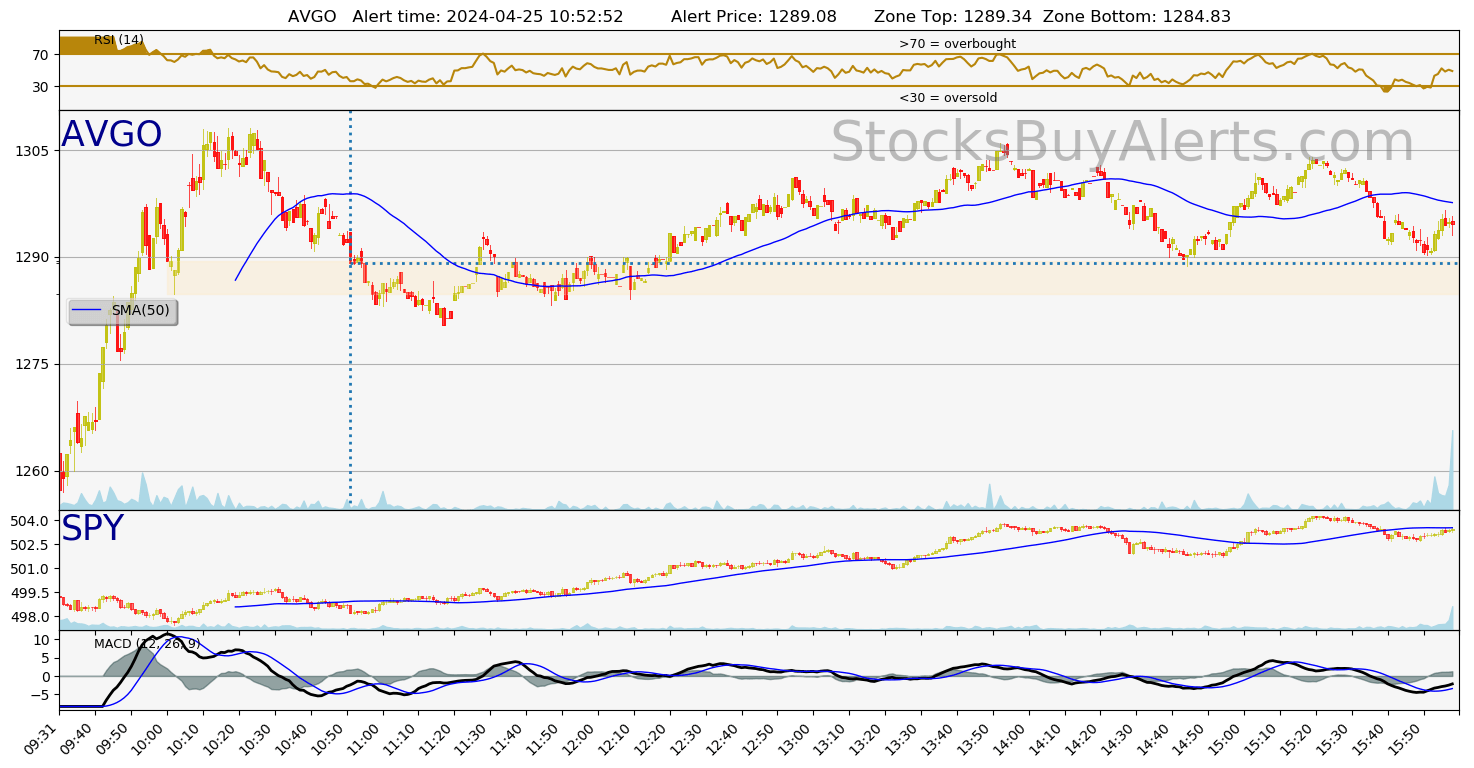Click the end-of-day volume spike in AVGO chart
The image size is (1474, 768).
point(1451,470)
